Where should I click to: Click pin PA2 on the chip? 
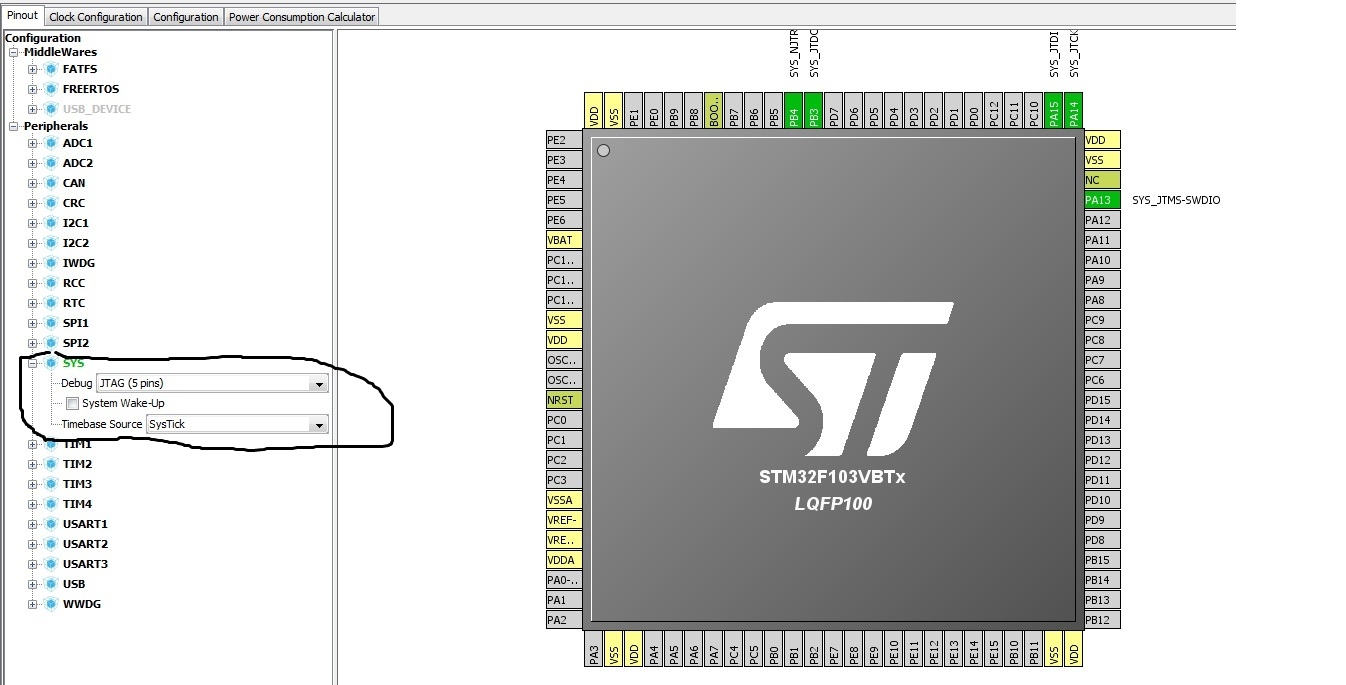click(x=563, y=620)
